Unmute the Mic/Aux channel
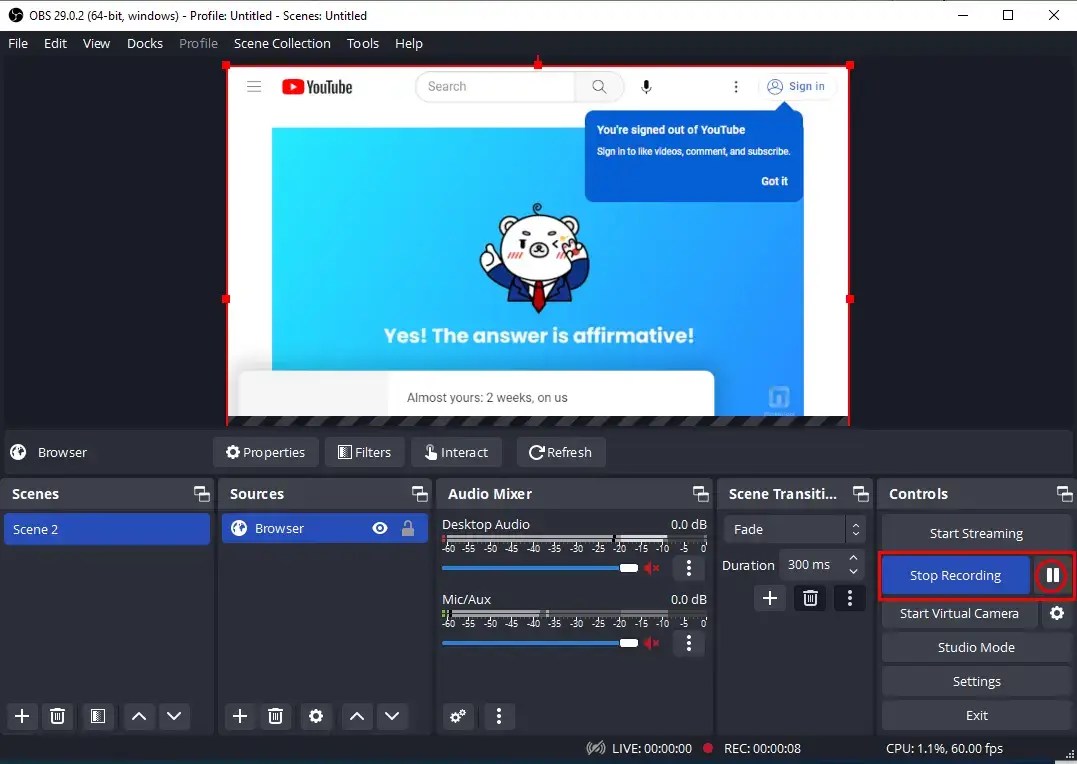The width and height of the screenshot is (1077, 764). click(652, 643)
